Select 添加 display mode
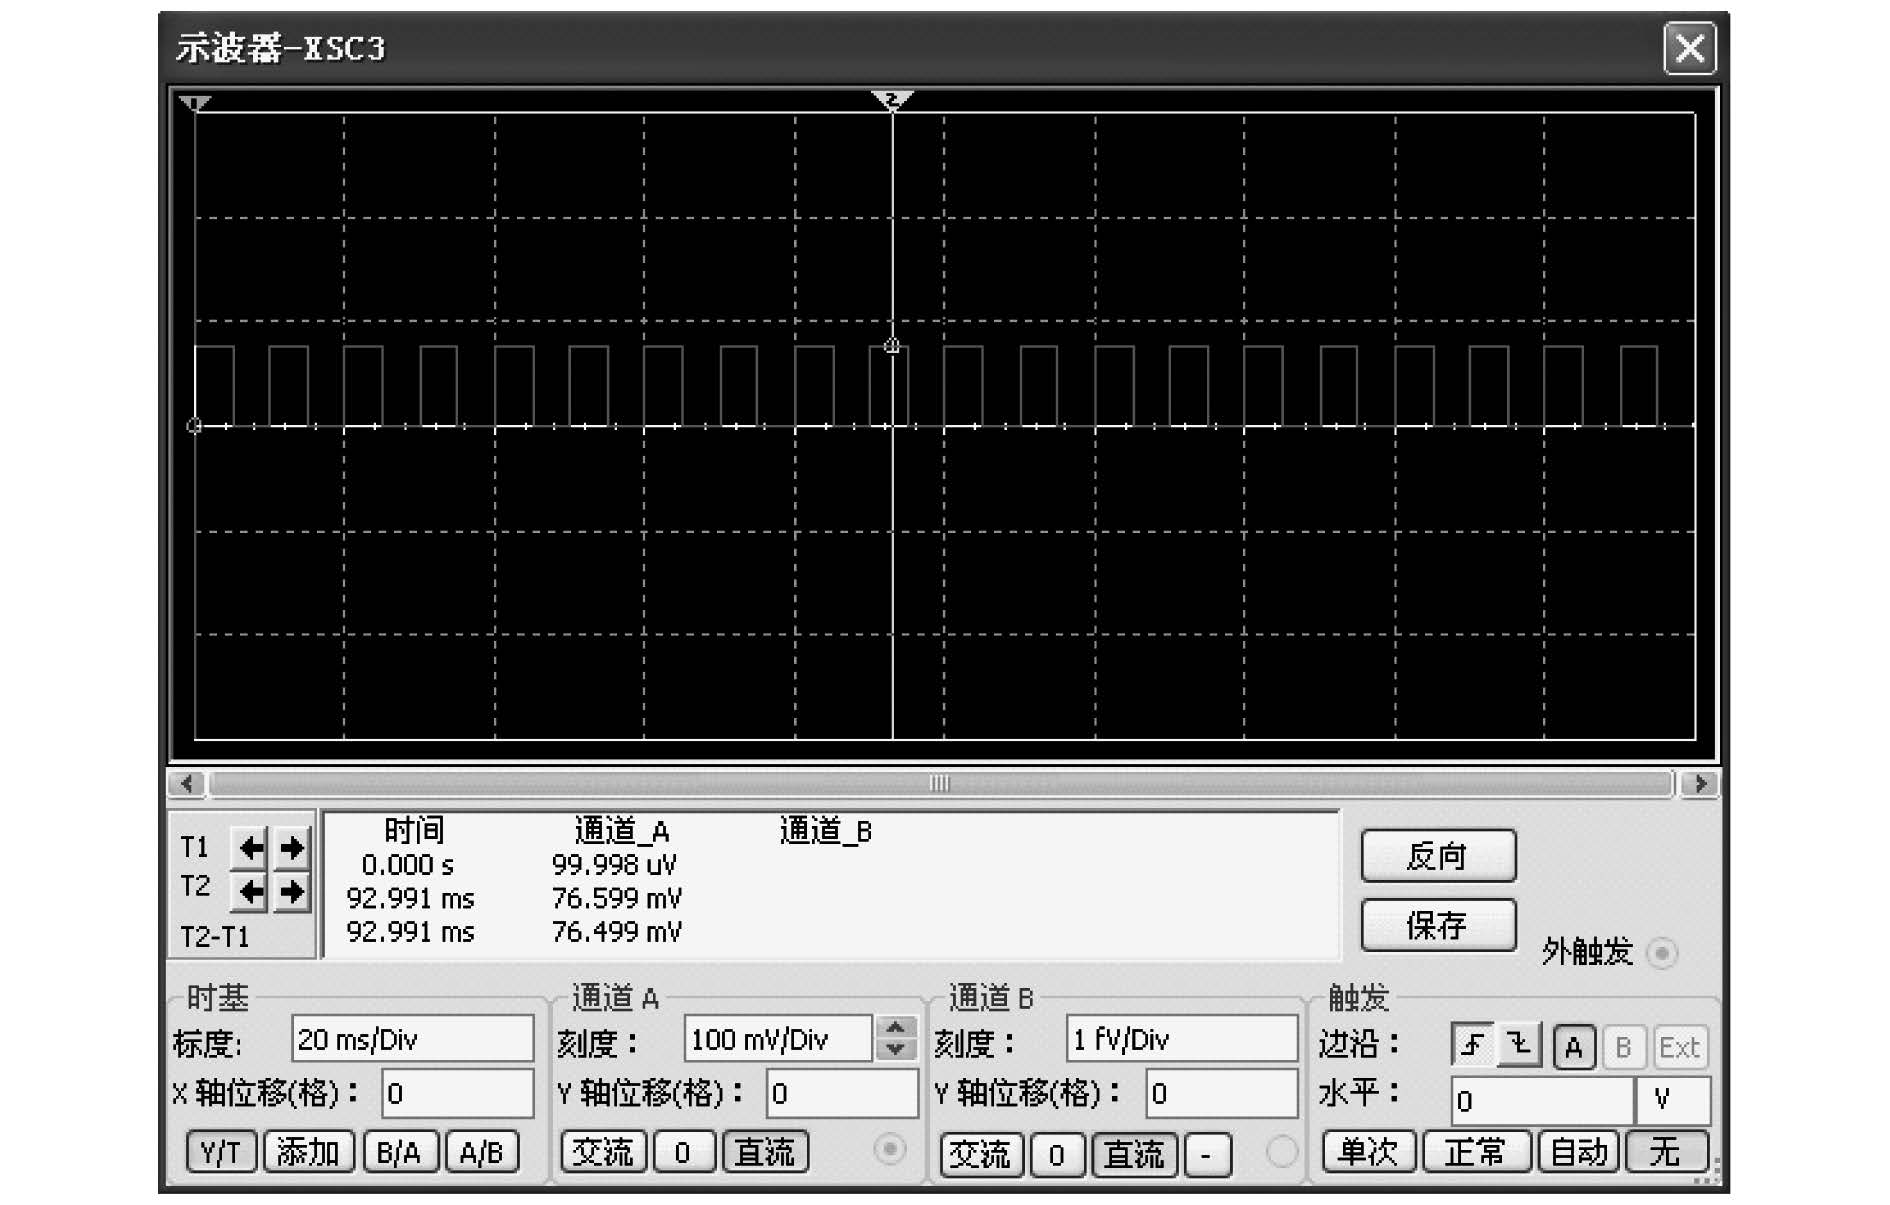1890x1205 pixels. point(308,1152)
